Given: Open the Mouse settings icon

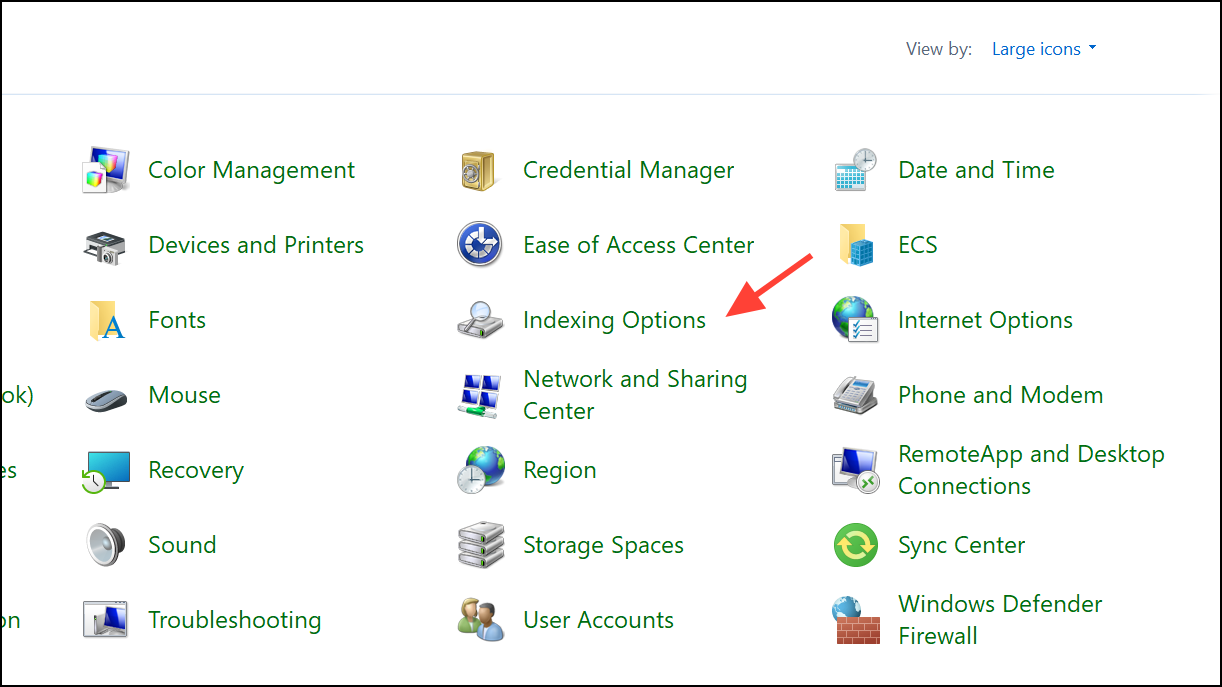Looking at the screenshot, I should click(x=104, y=394).
